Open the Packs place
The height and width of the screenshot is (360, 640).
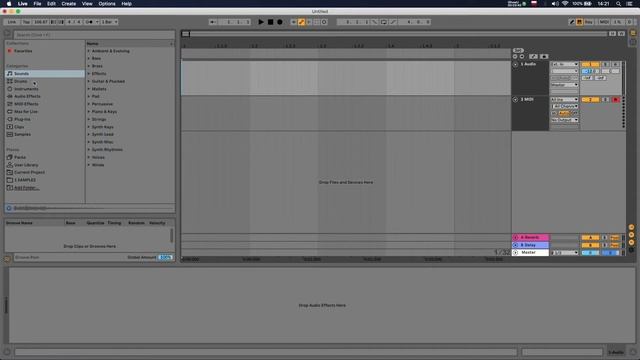click(20, 157)
